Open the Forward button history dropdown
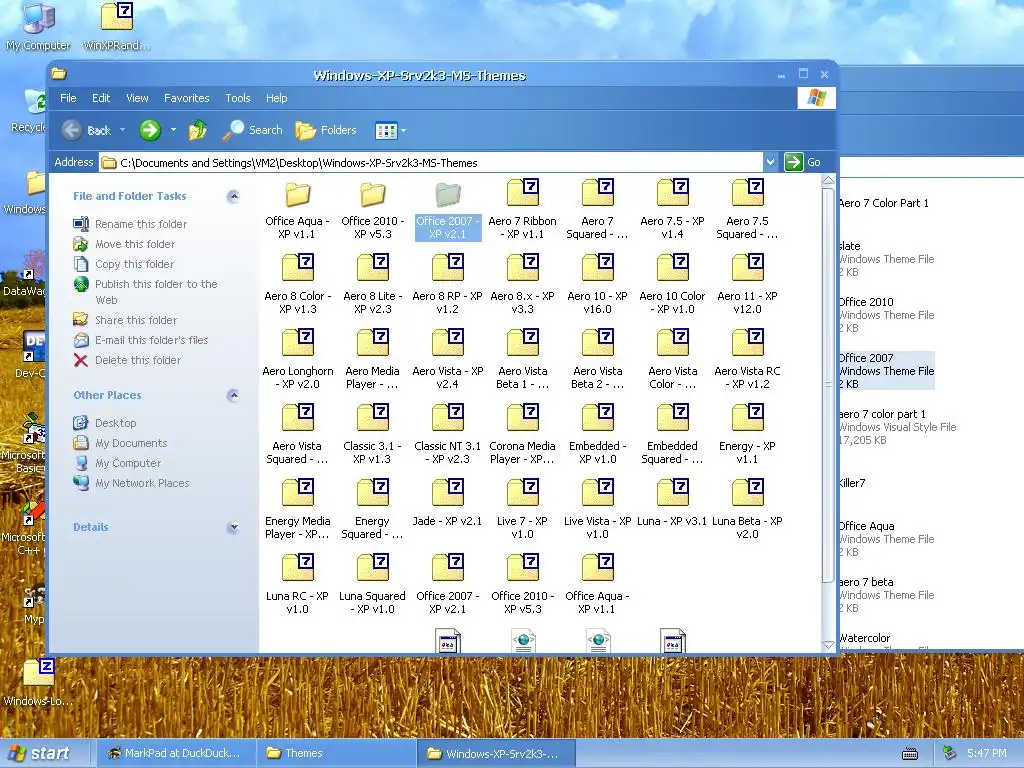The height and width of the screenshot is (768, 1024). point(173,130)
